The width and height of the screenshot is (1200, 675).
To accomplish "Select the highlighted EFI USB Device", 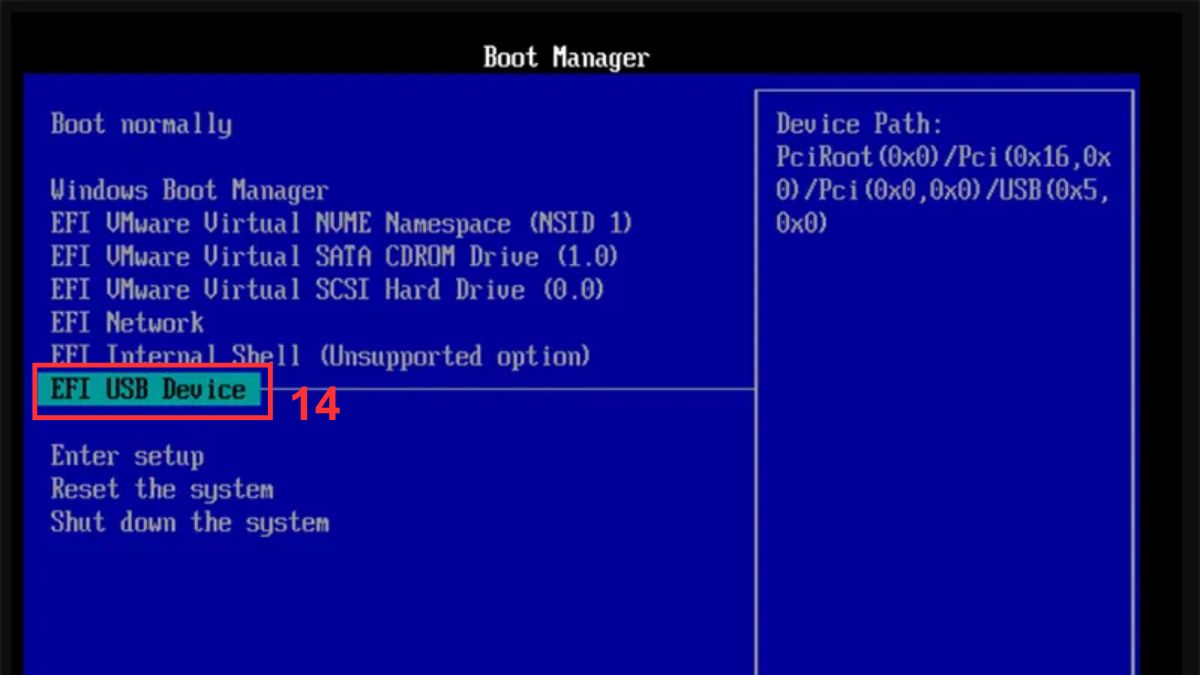I will [149, 390].
